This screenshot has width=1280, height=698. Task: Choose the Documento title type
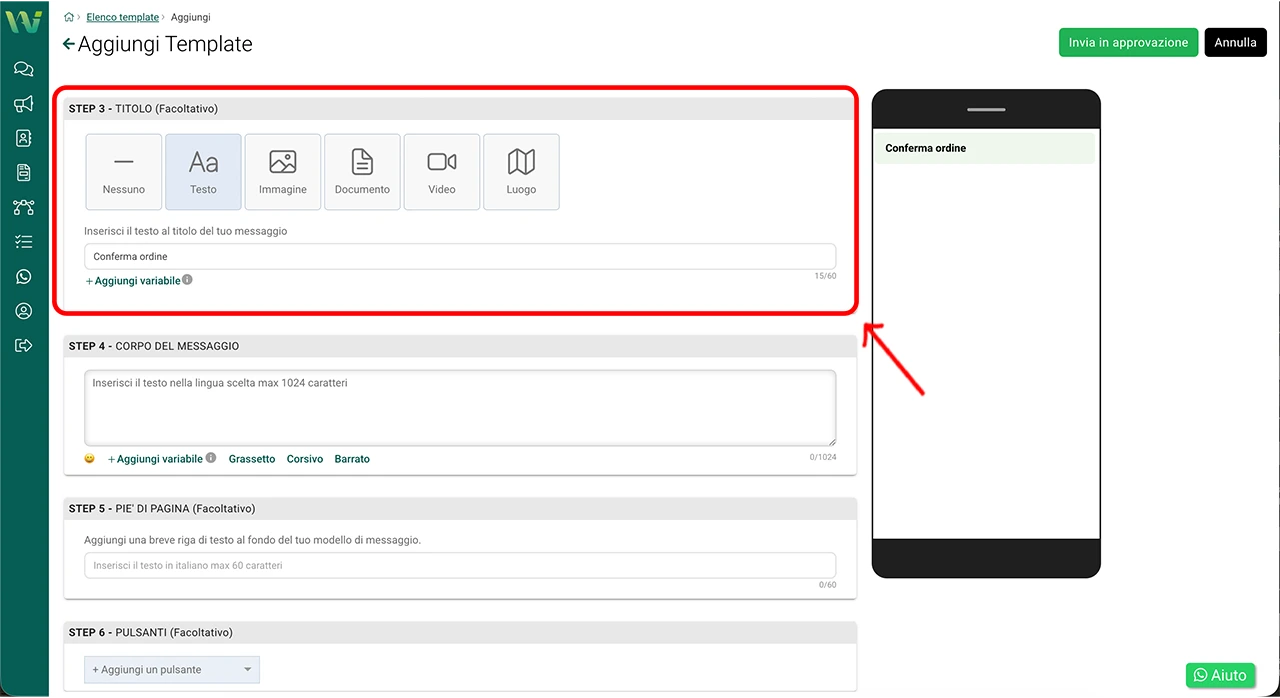point(362,172)
